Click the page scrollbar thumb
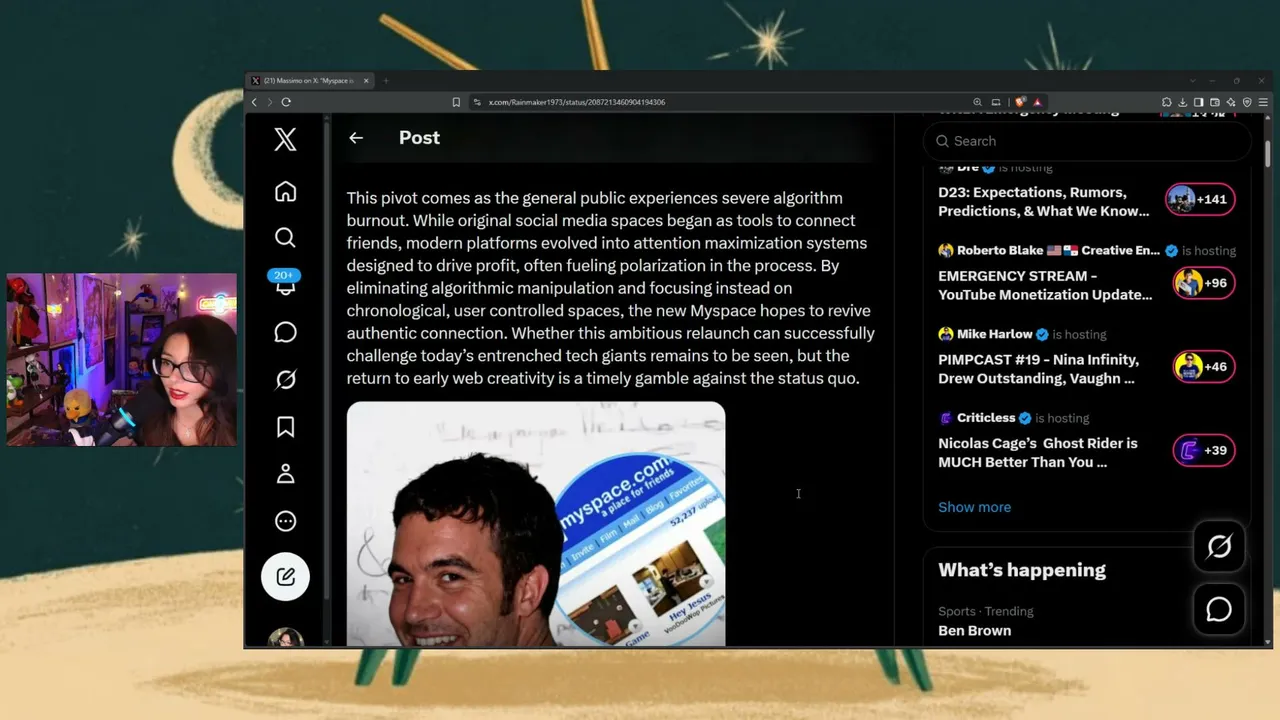Image resolution: width=1280 pixels, height=720 pixels. click(x=1268, y=155)
